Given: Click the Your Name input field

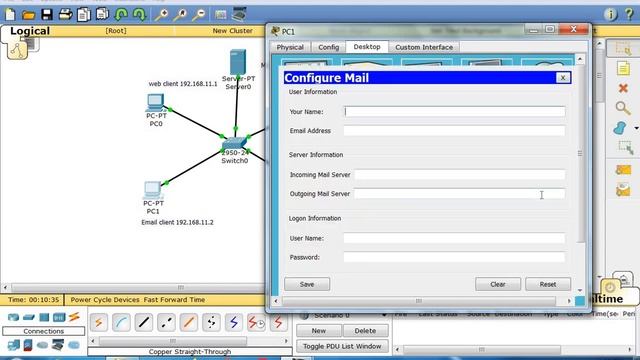Looking at the screenshot, I should pyautogui.click(x=455, y=111).
